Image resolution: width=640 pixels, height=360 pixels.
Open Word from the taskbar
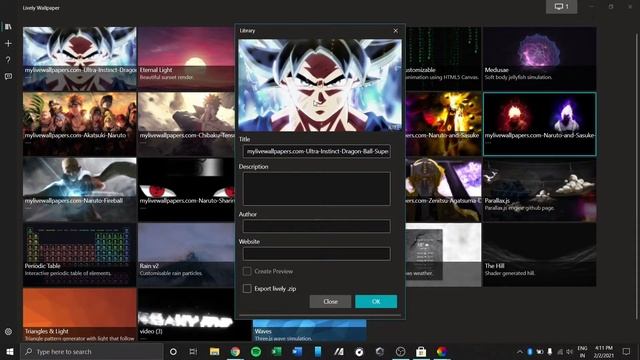coord(297,351)
